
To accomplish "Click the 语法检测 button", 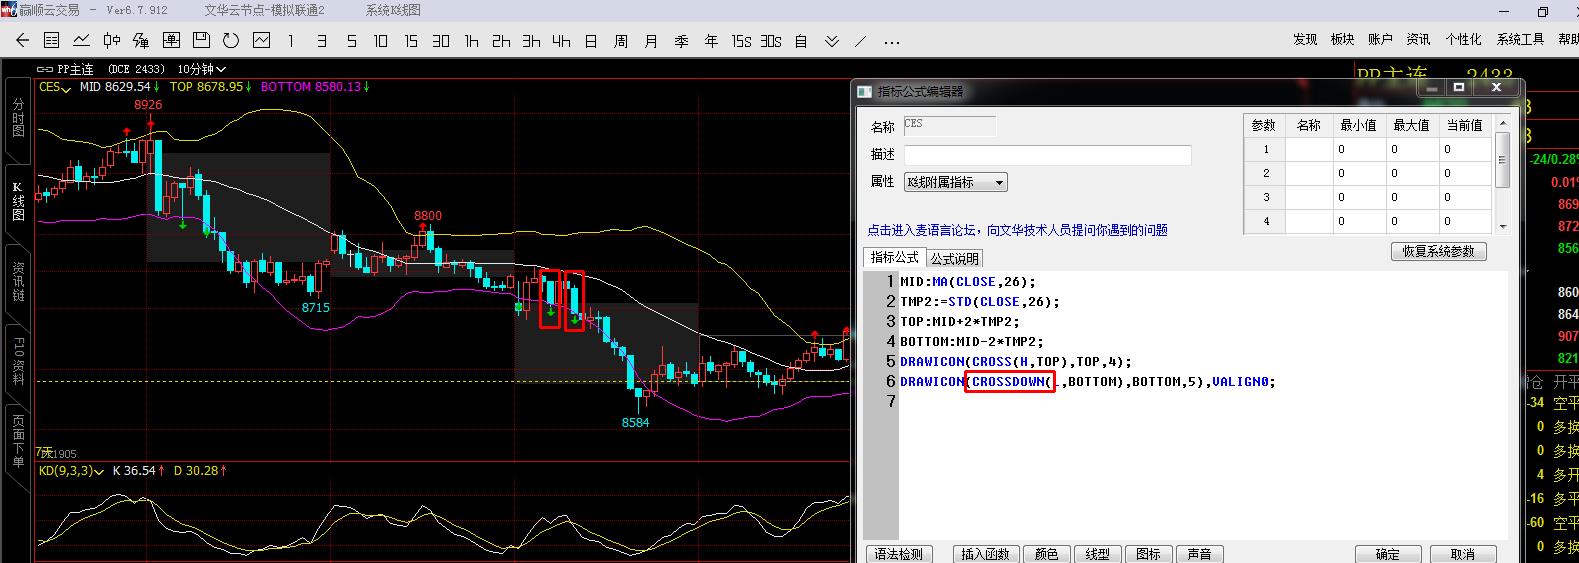I will point(898,554).
